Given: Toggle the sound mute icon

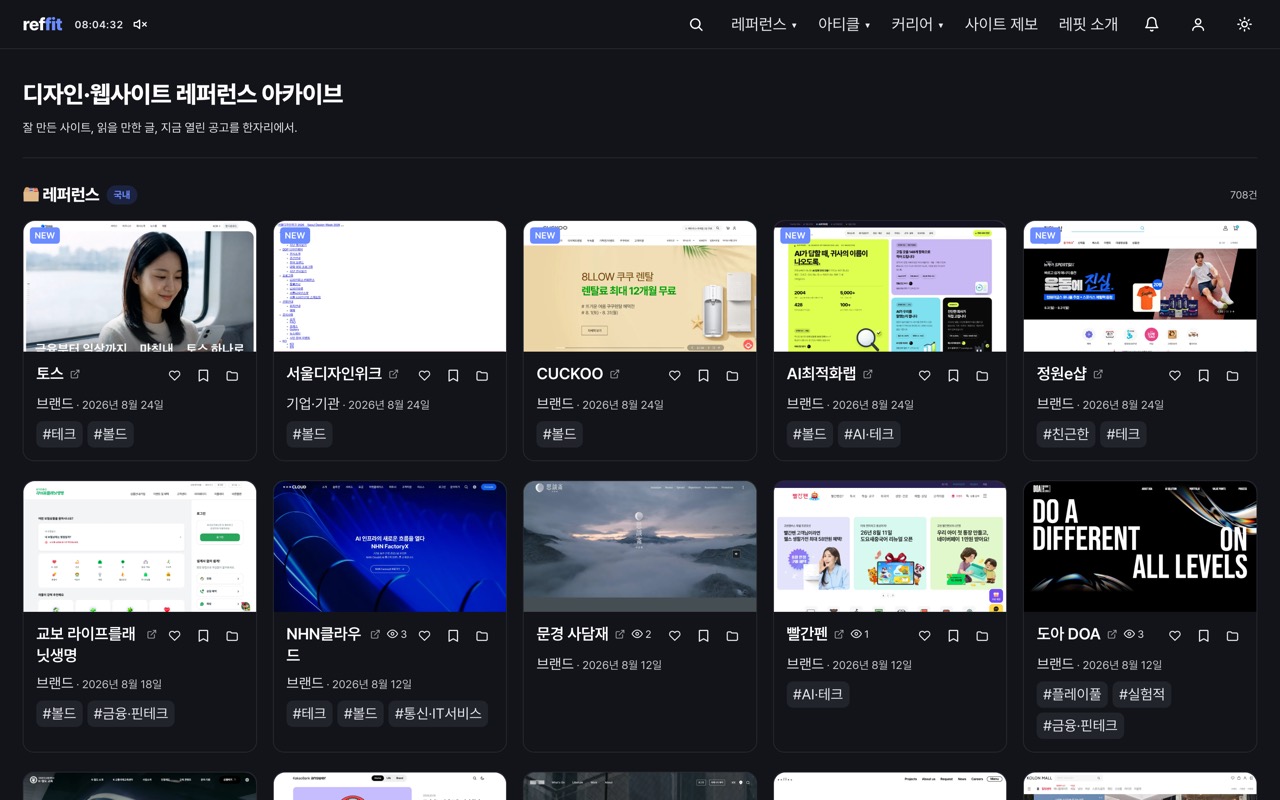Looking at the screenshot, I should click(140, 24).
